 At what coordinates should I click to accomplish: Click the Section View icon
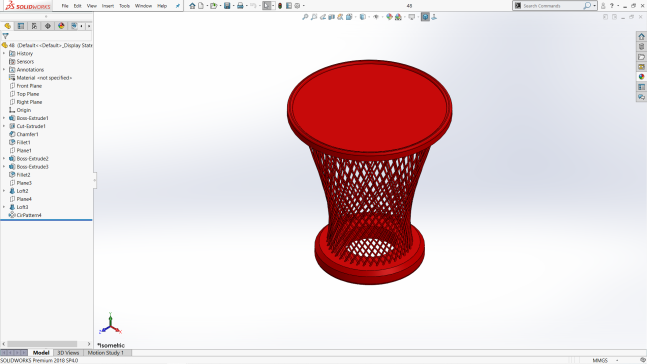click(x=331, y=17)
